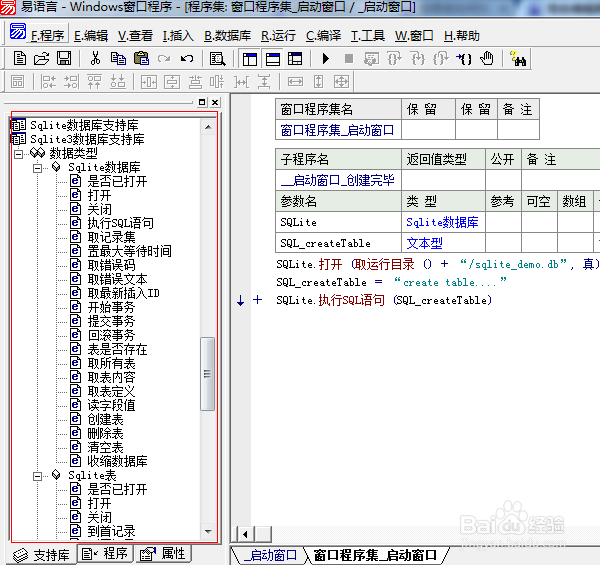The image size is (600, 565).
Task: Toggle the third panel layout icon
Action: [x=295, y=59]
